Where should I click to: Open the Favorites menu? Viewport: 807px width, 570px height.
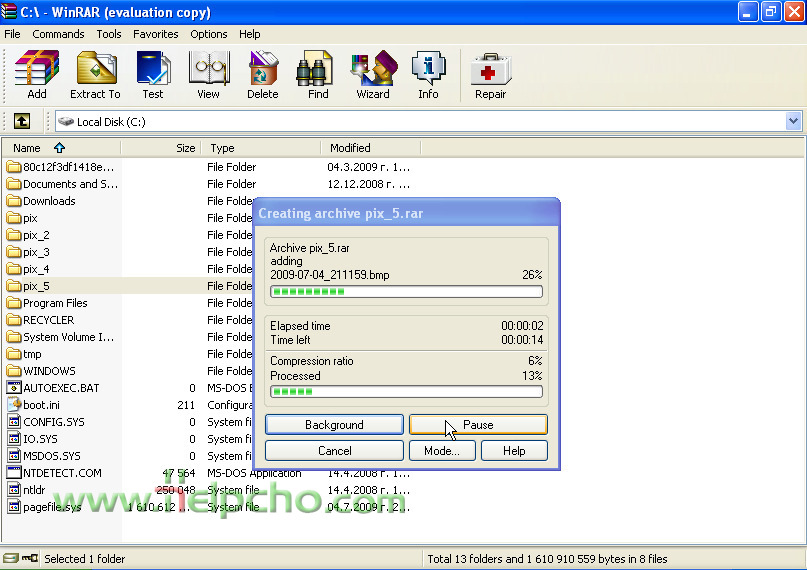click(x=155, y=34)
